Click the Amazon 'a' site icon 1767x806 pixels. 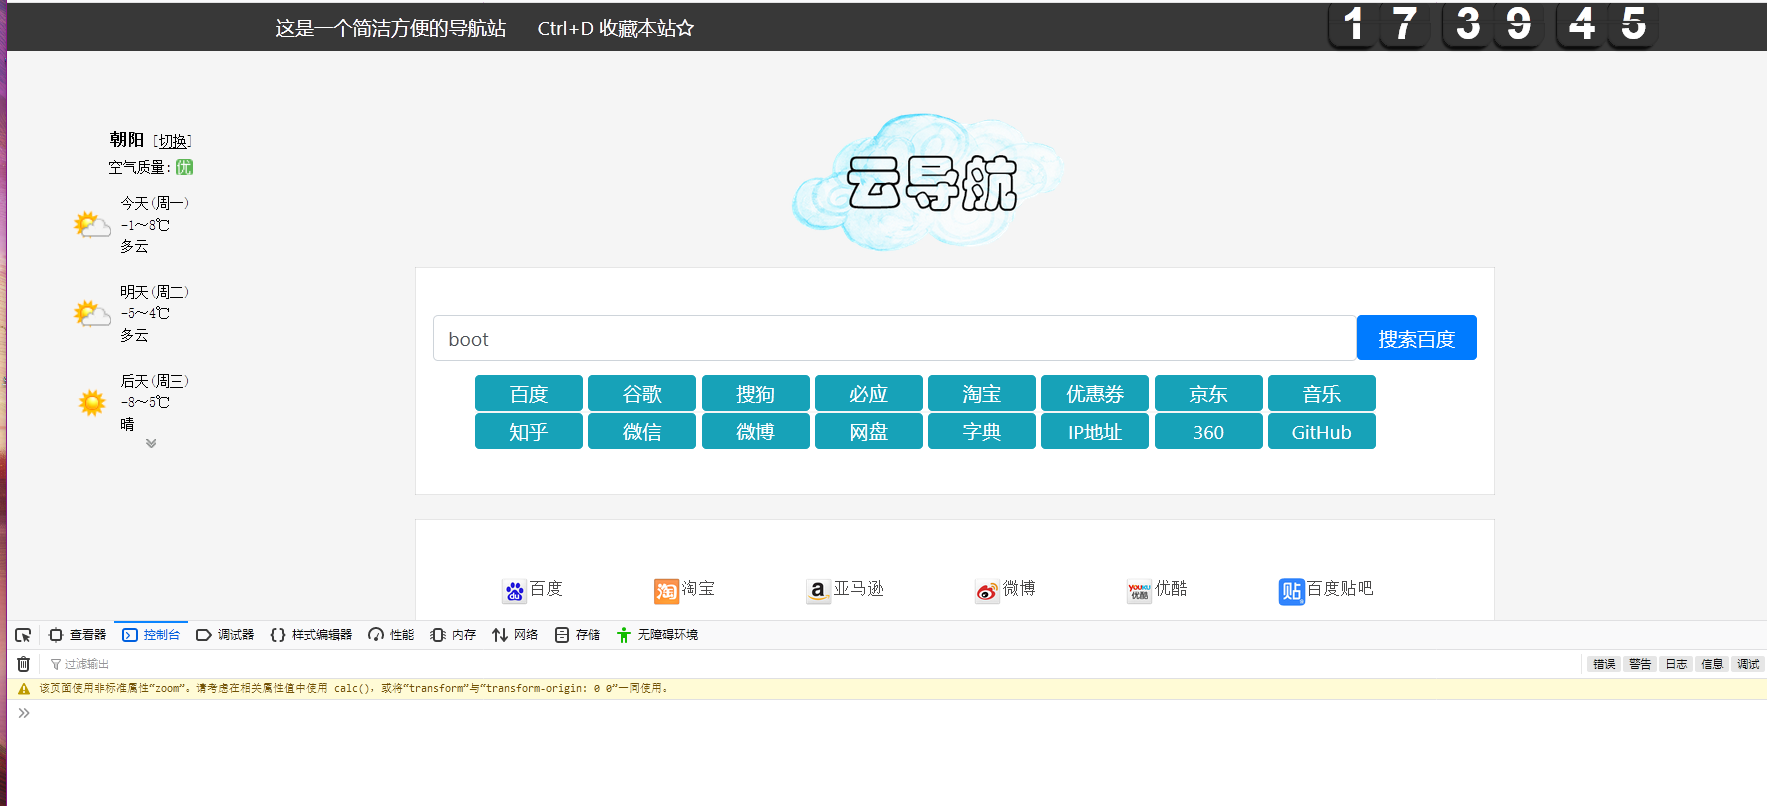(x=818, y=591)
